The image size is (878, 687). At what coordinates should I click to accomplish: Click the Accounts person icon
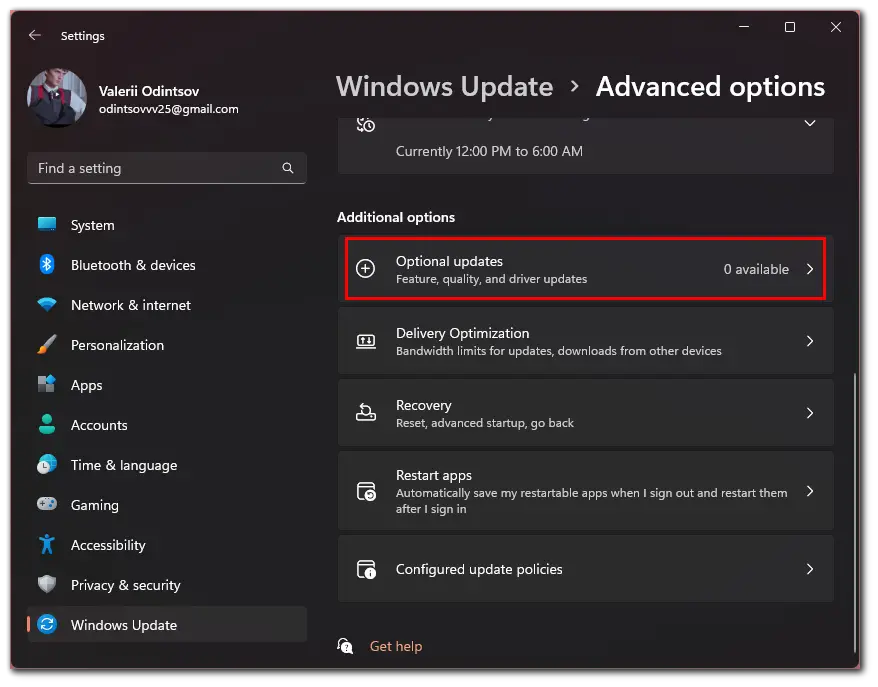[47, 424]
